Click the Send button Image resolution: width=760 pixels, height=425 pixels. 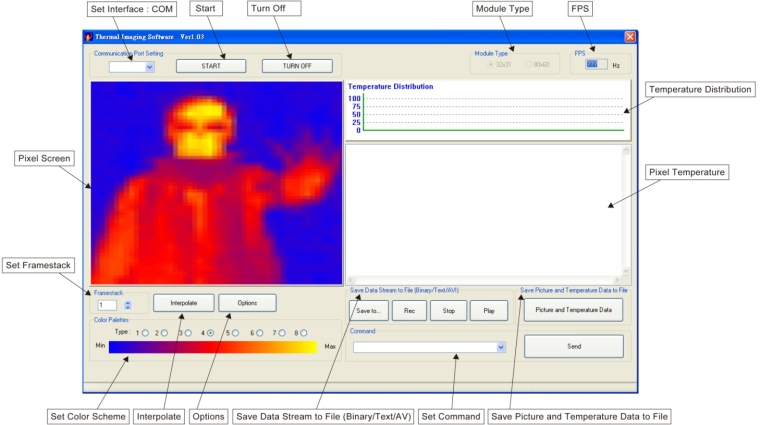(x=573, y=346)
